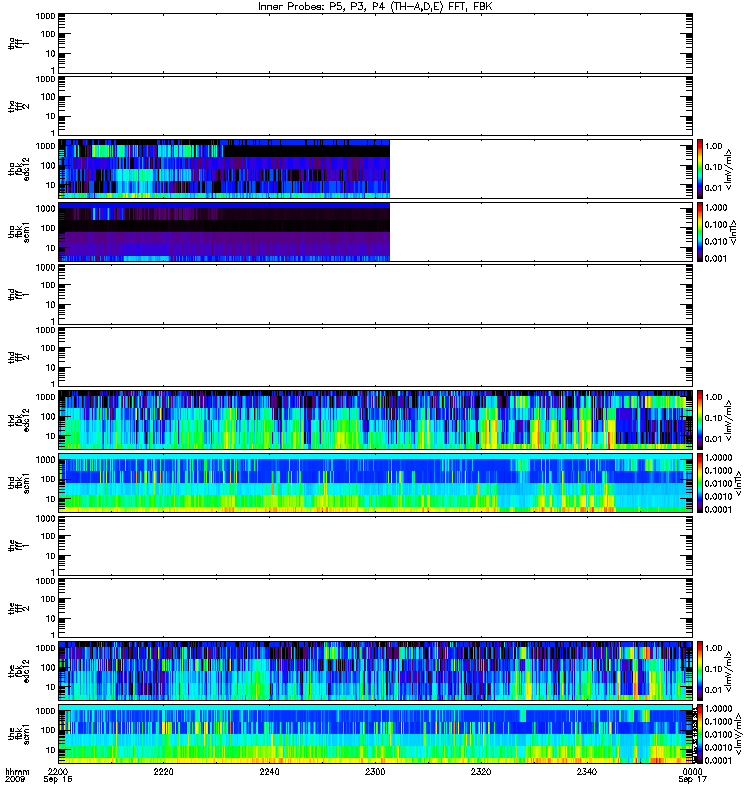
Task: Click the 2340 time axis label
Action: tap(587, 771)
